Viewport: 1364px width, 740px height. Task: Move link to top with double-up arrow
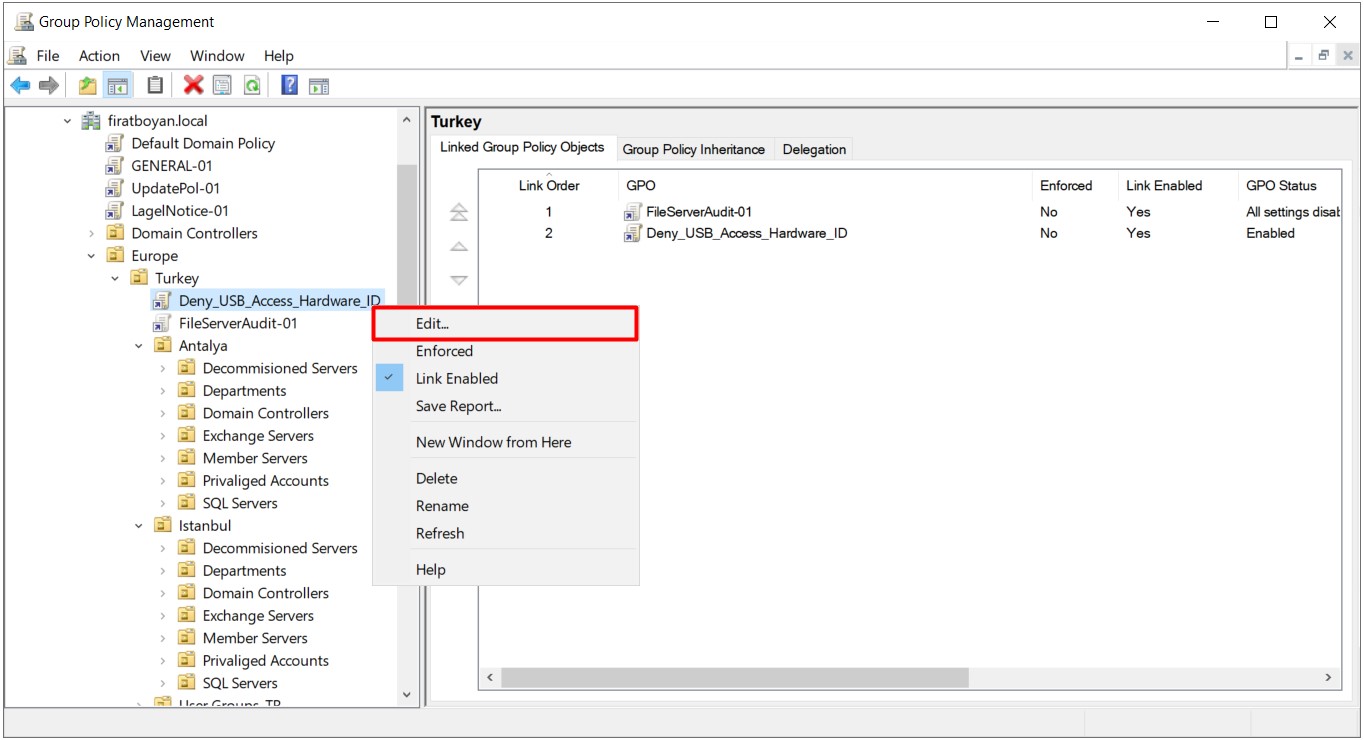click(459, 212)
